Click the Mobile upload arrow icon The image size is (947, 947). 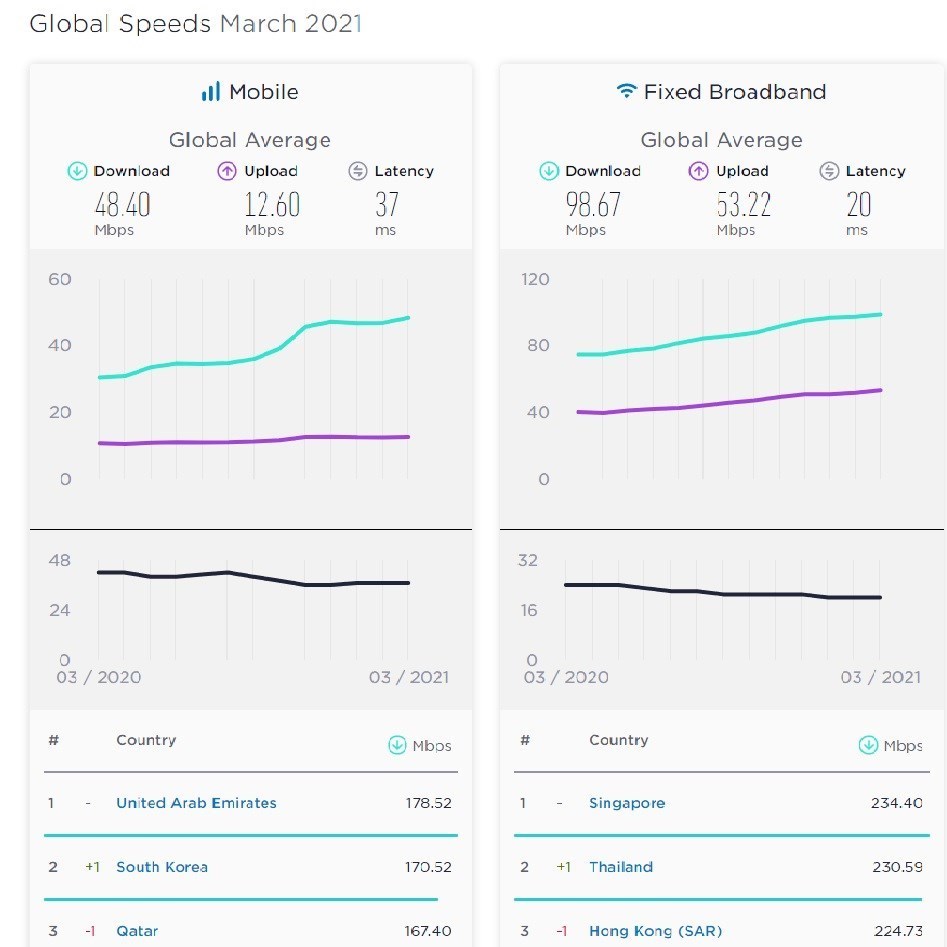tap(227, 171)
